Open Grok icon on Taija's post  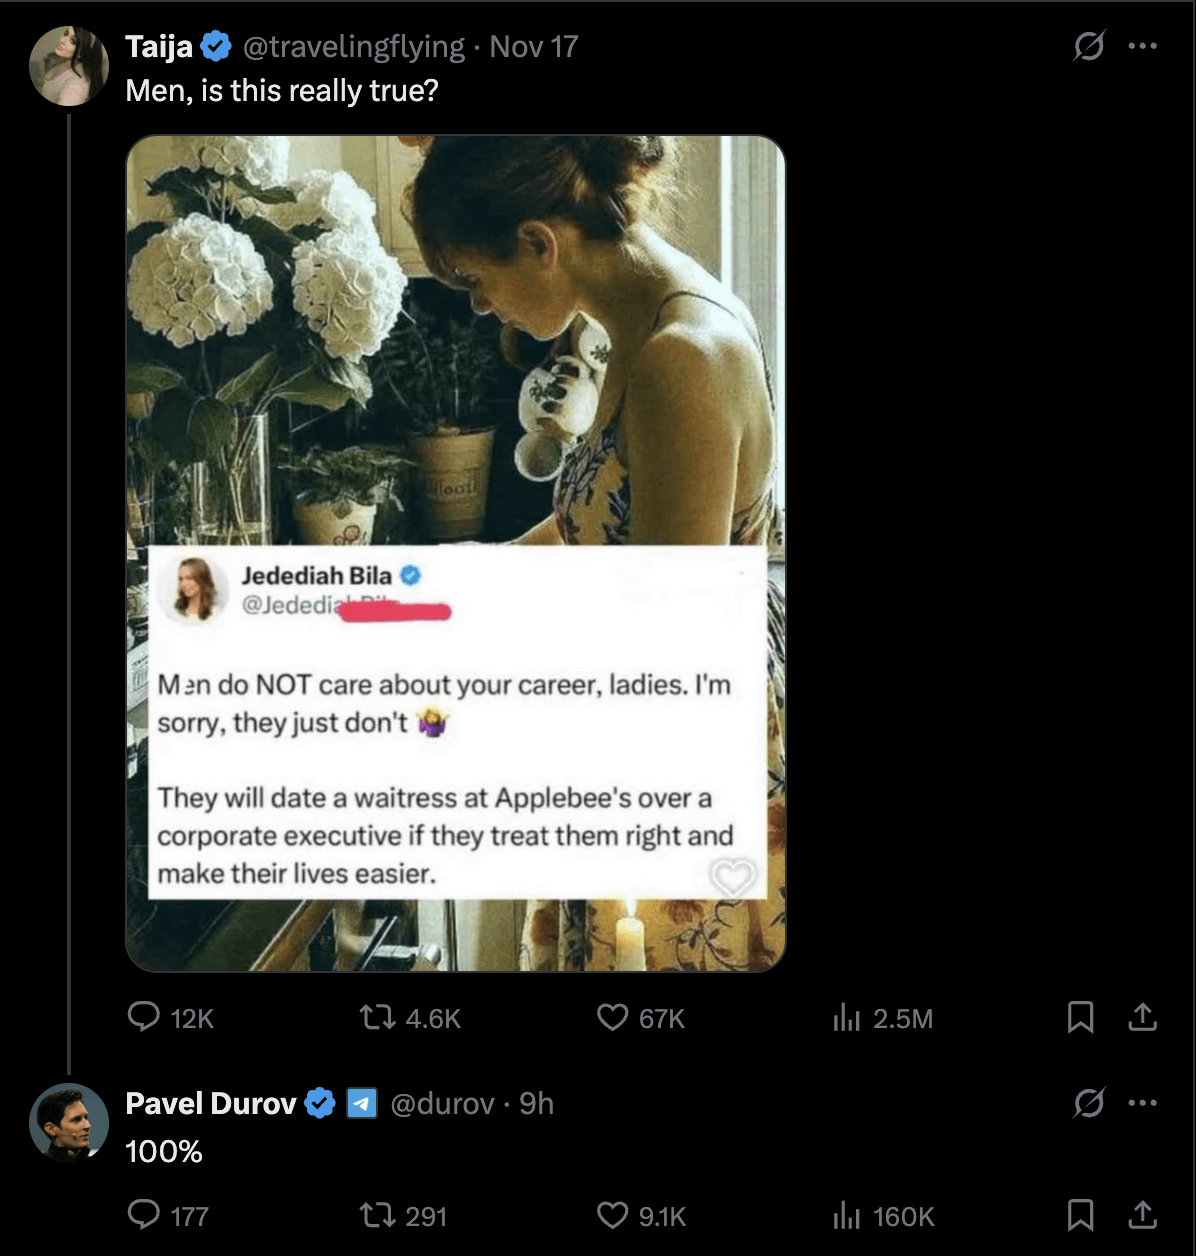coord(1088,46)
